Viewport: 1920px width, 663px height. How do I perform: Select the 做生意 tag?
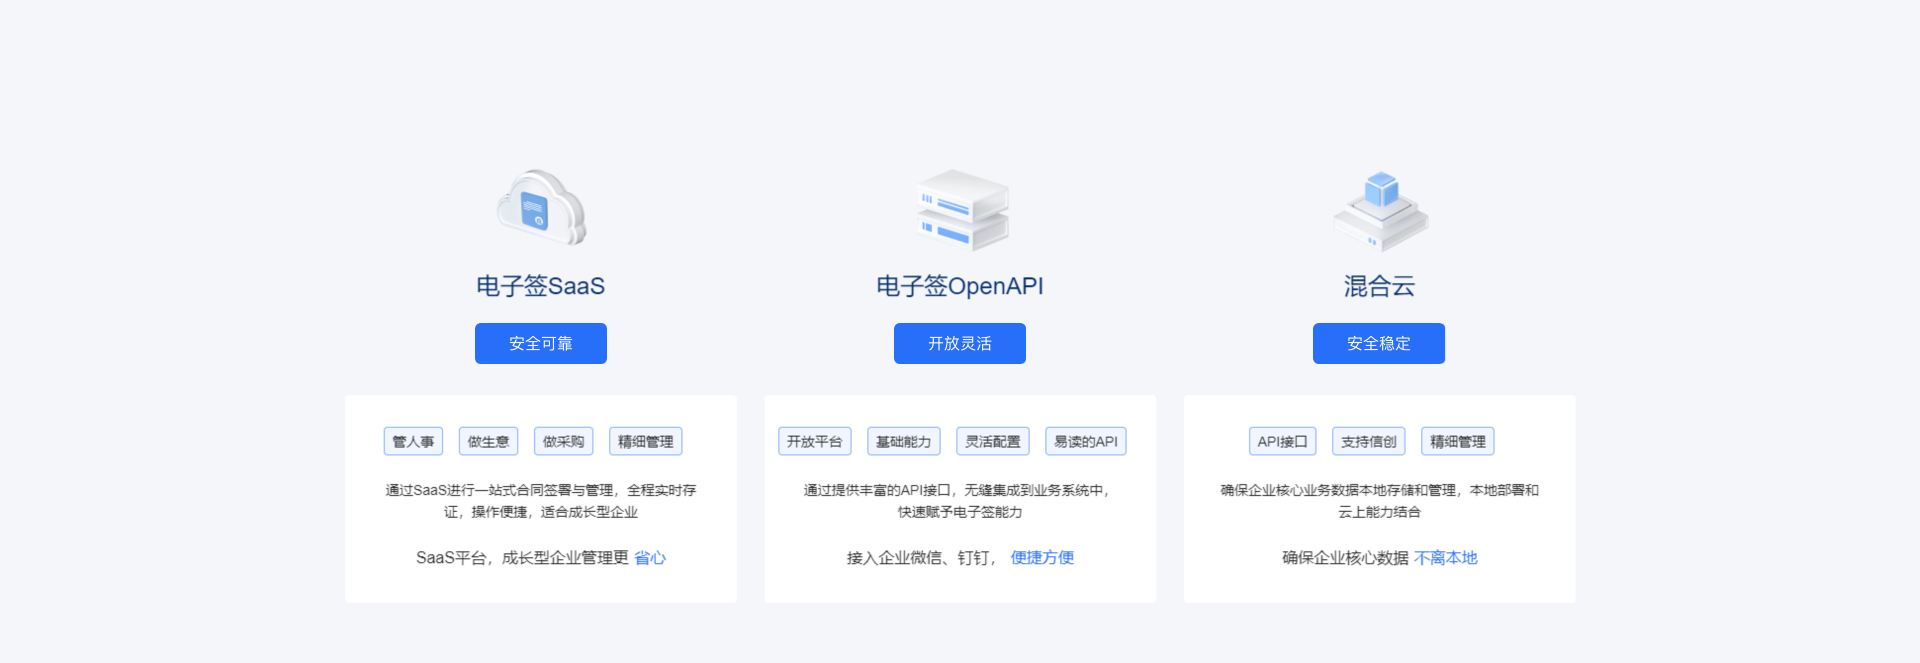pos(488,441)
